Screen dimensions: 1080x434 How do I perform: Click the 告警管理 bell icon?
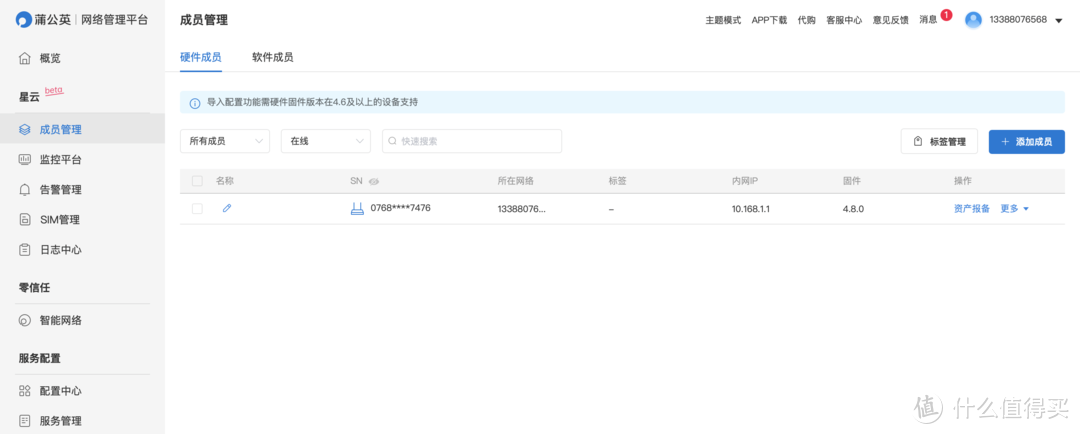[x=25, y=189]
